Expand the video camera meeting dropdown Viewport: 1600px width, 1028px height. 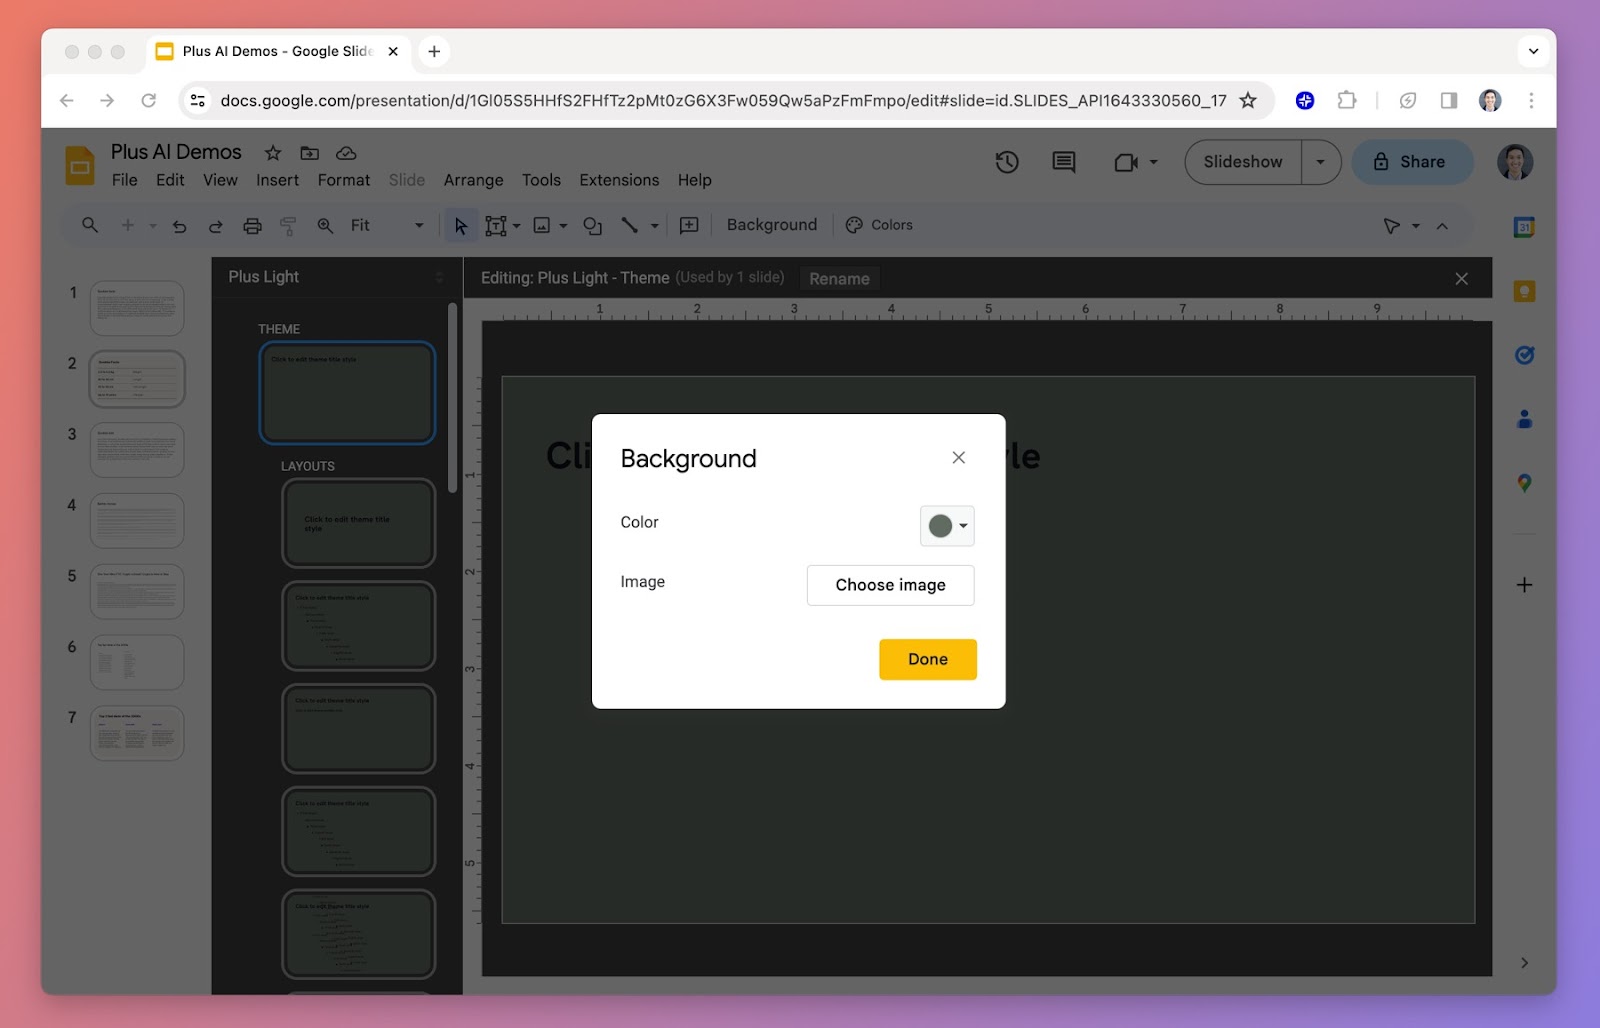coord(1153,162)
